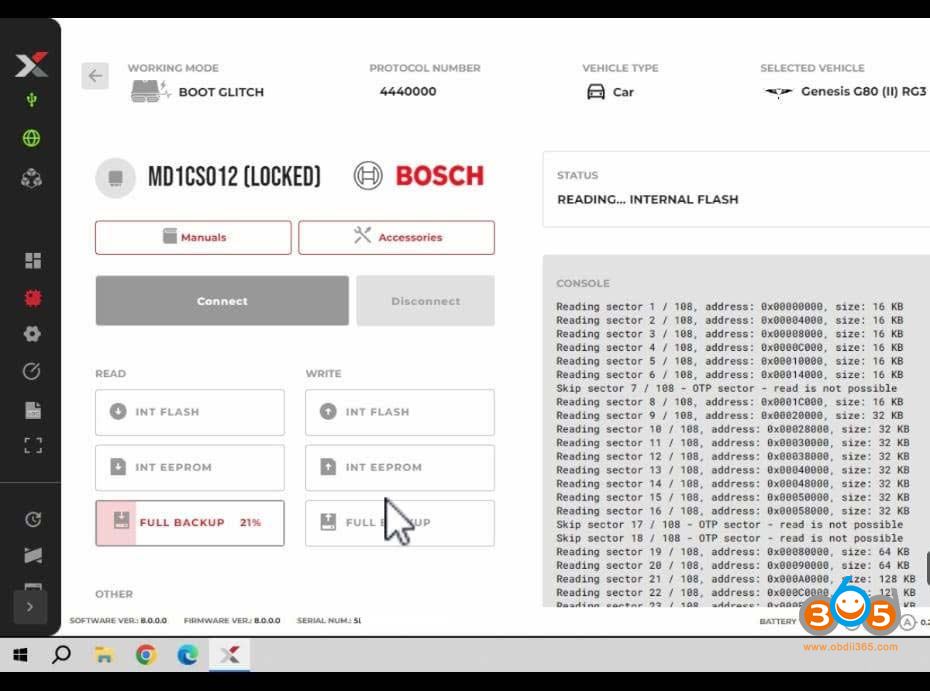Click the Bosch logo
Screen dimensions: 930x691
(x=419, y=176)
